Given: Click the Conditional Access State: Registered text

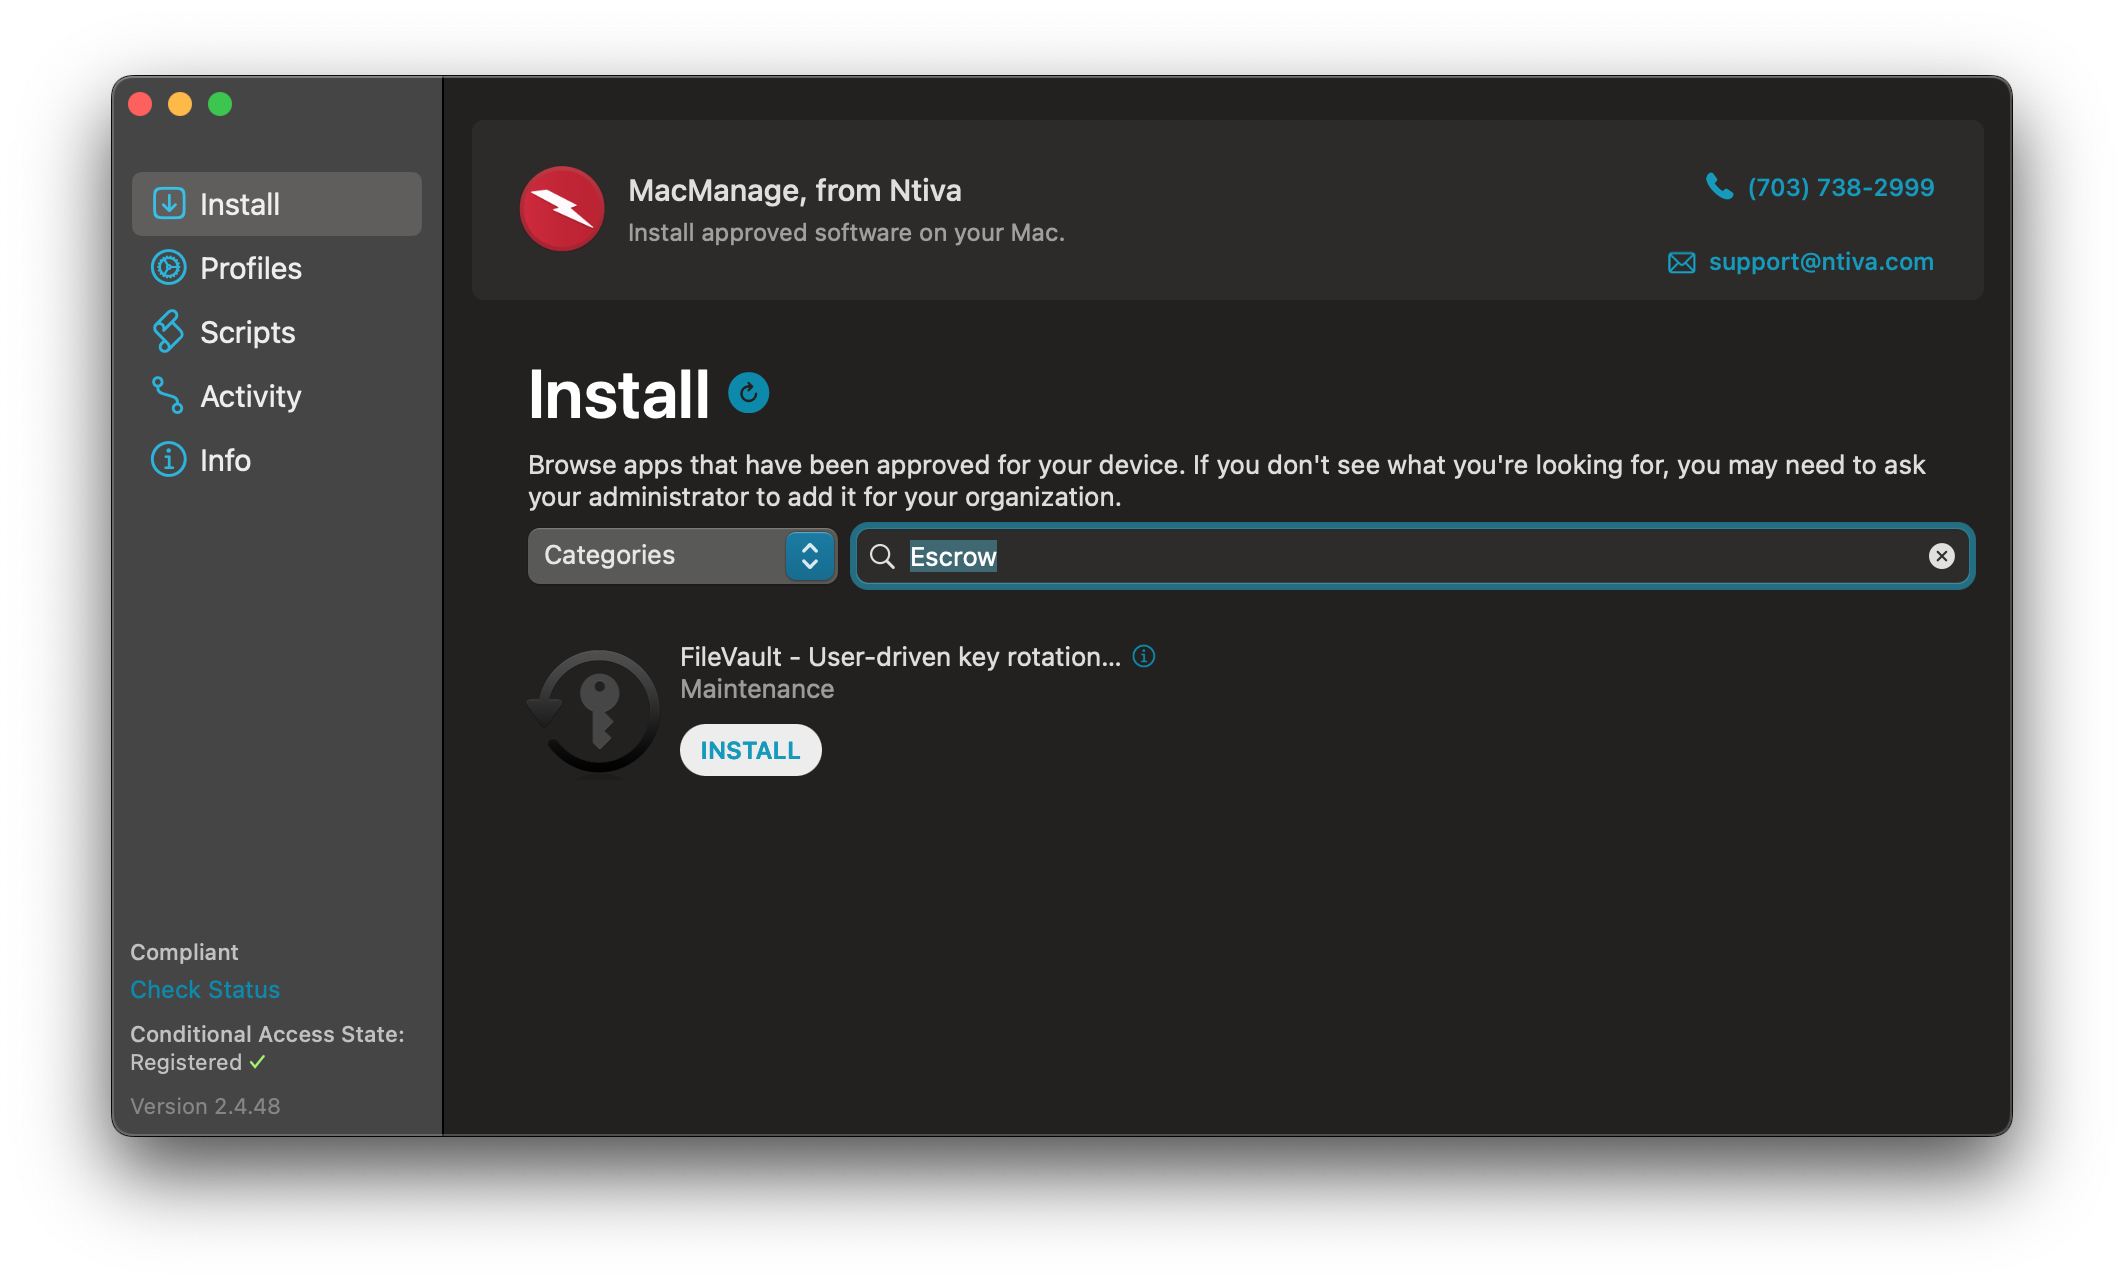Looking at the screenshot, I should pyautogui.click(x=267, y=1048).
